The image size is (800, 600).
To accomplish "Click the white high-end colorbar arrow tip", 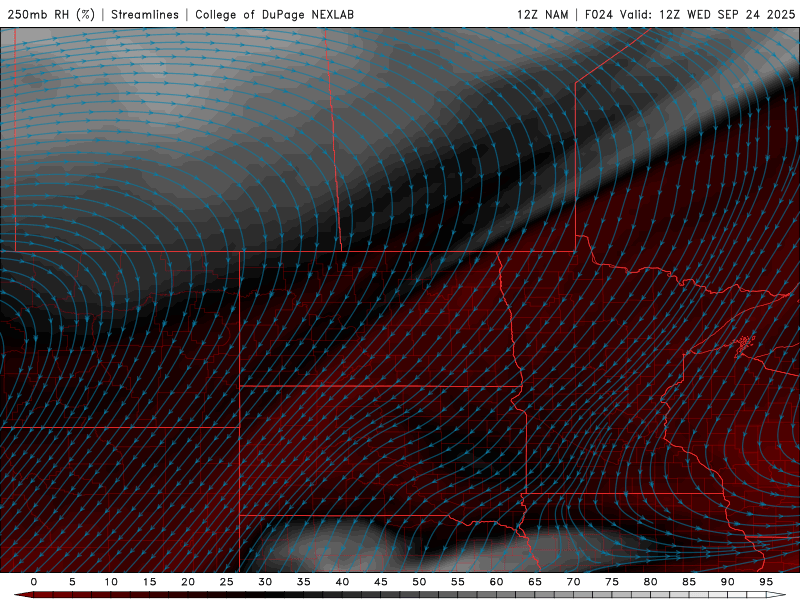I will tap(777, 595).
